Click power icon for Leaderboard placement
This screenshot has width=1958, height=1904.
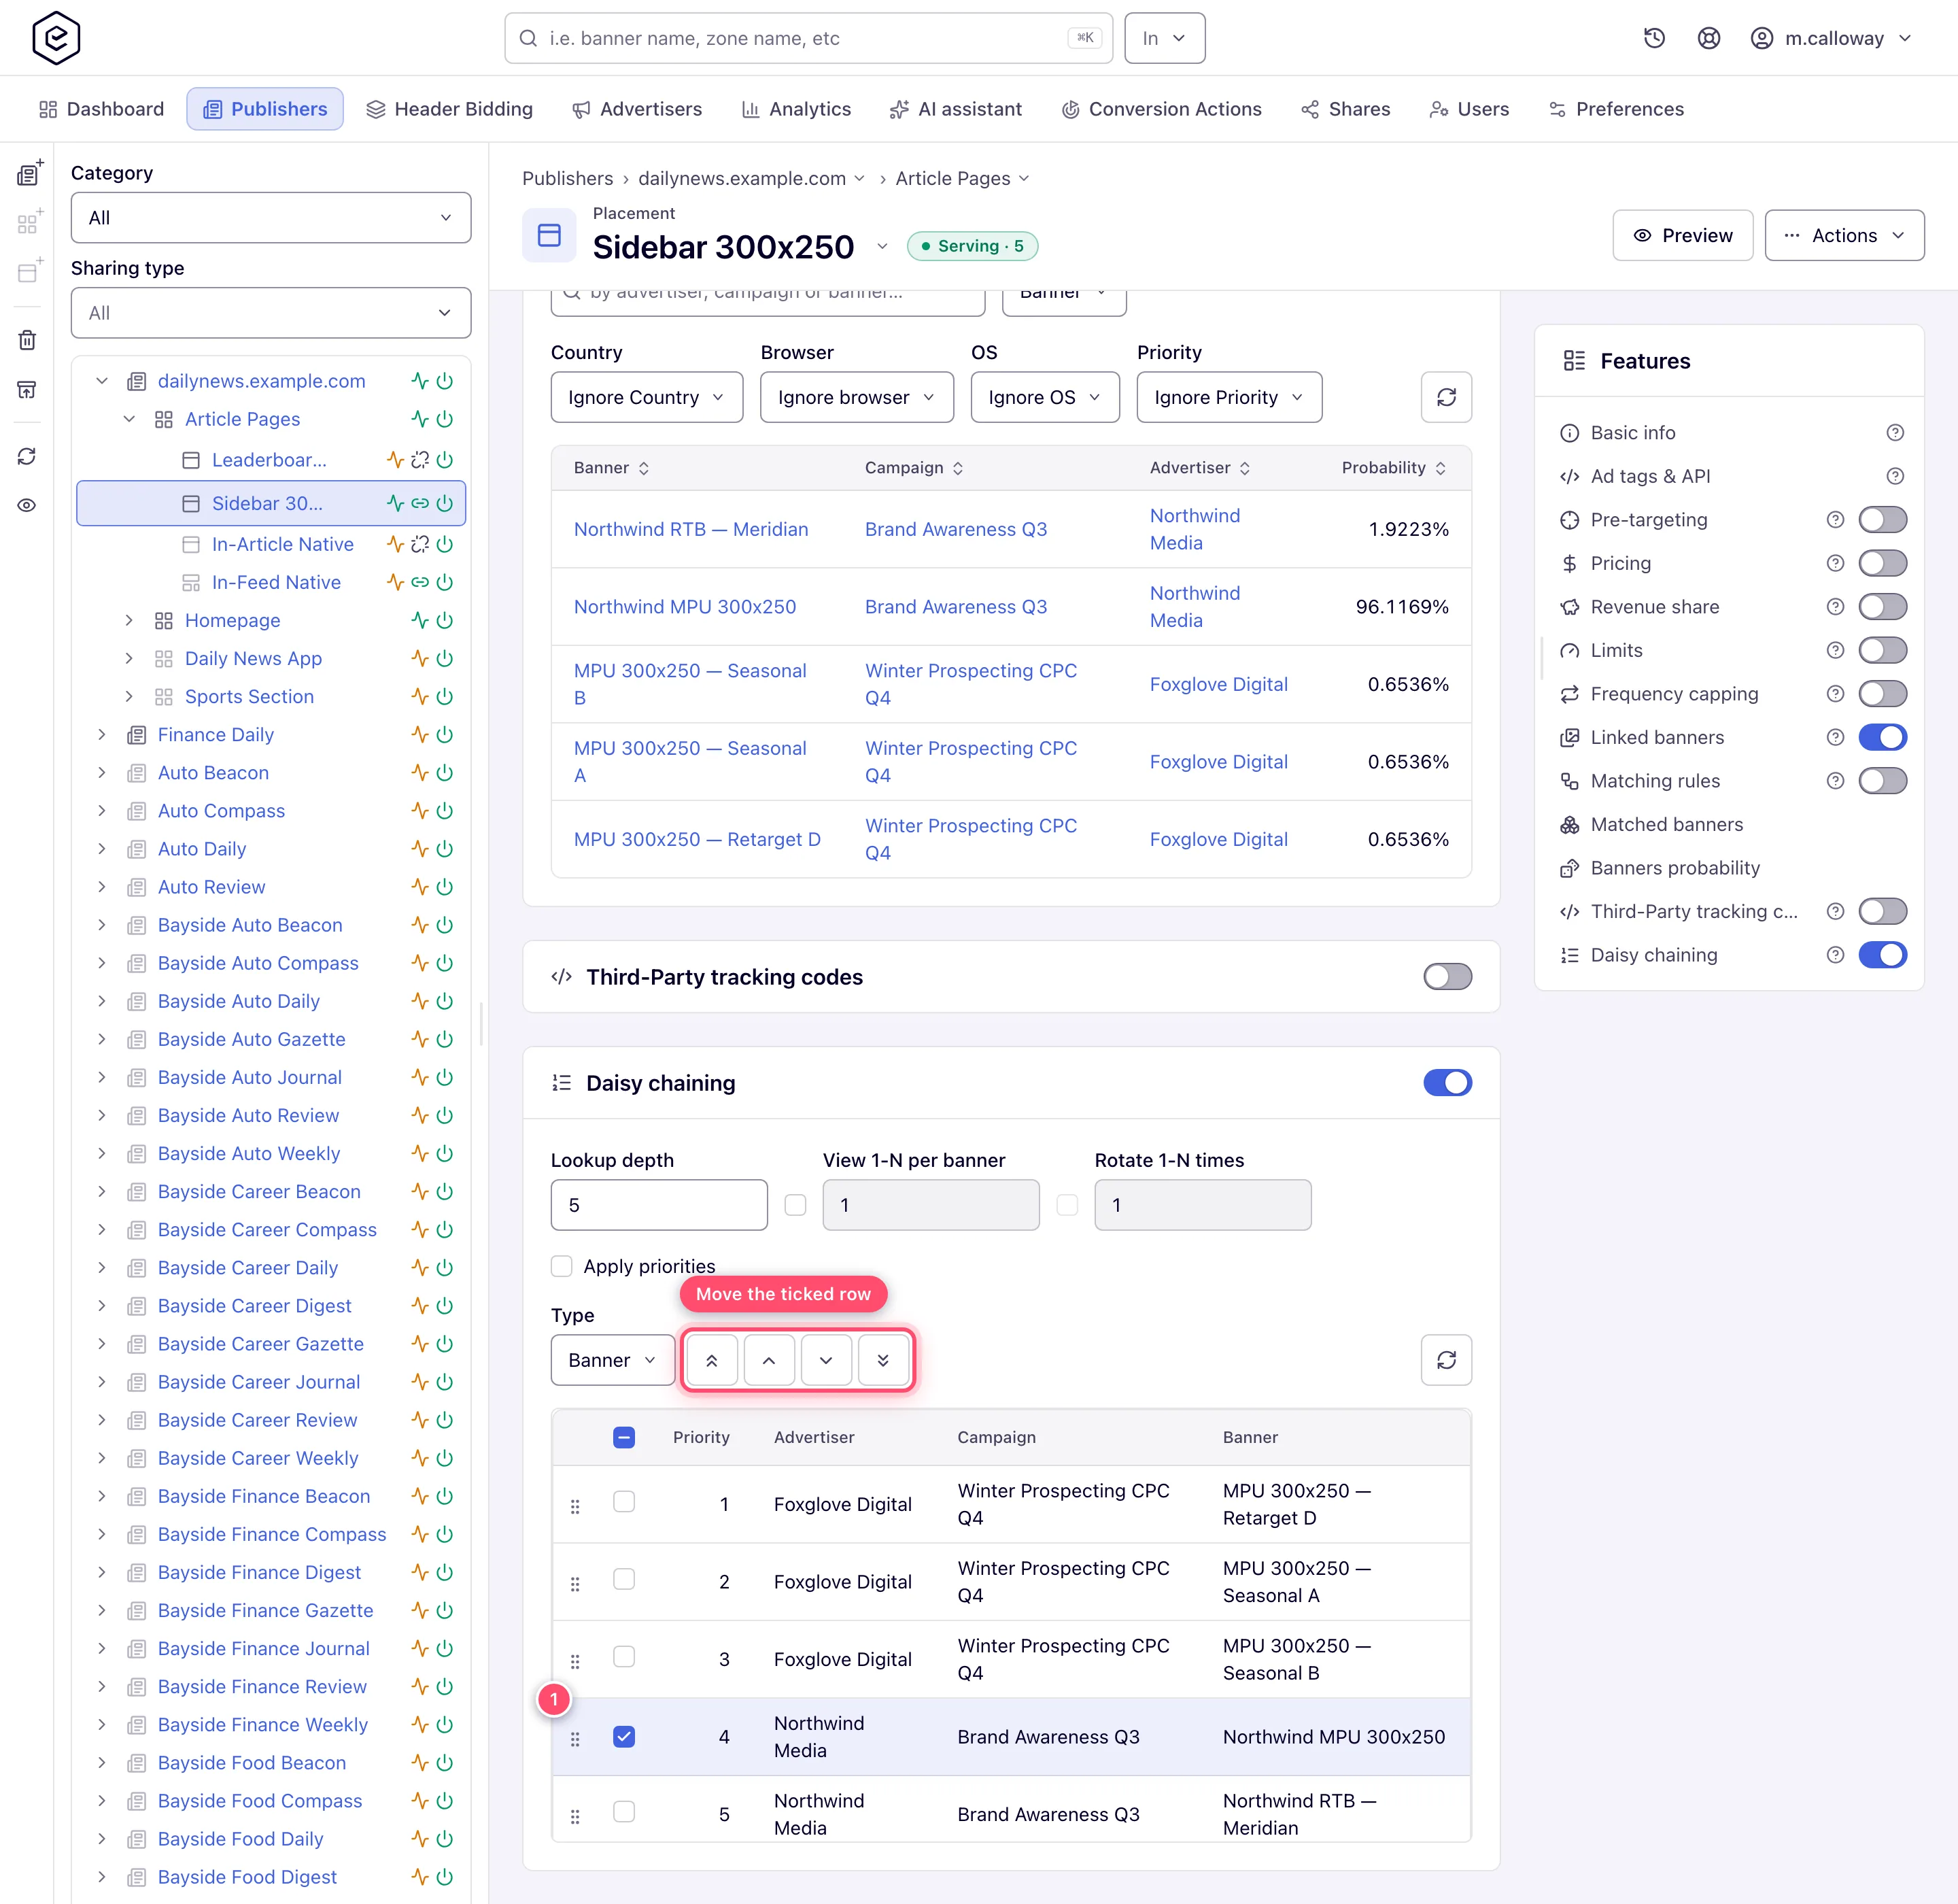coord(445,460)
